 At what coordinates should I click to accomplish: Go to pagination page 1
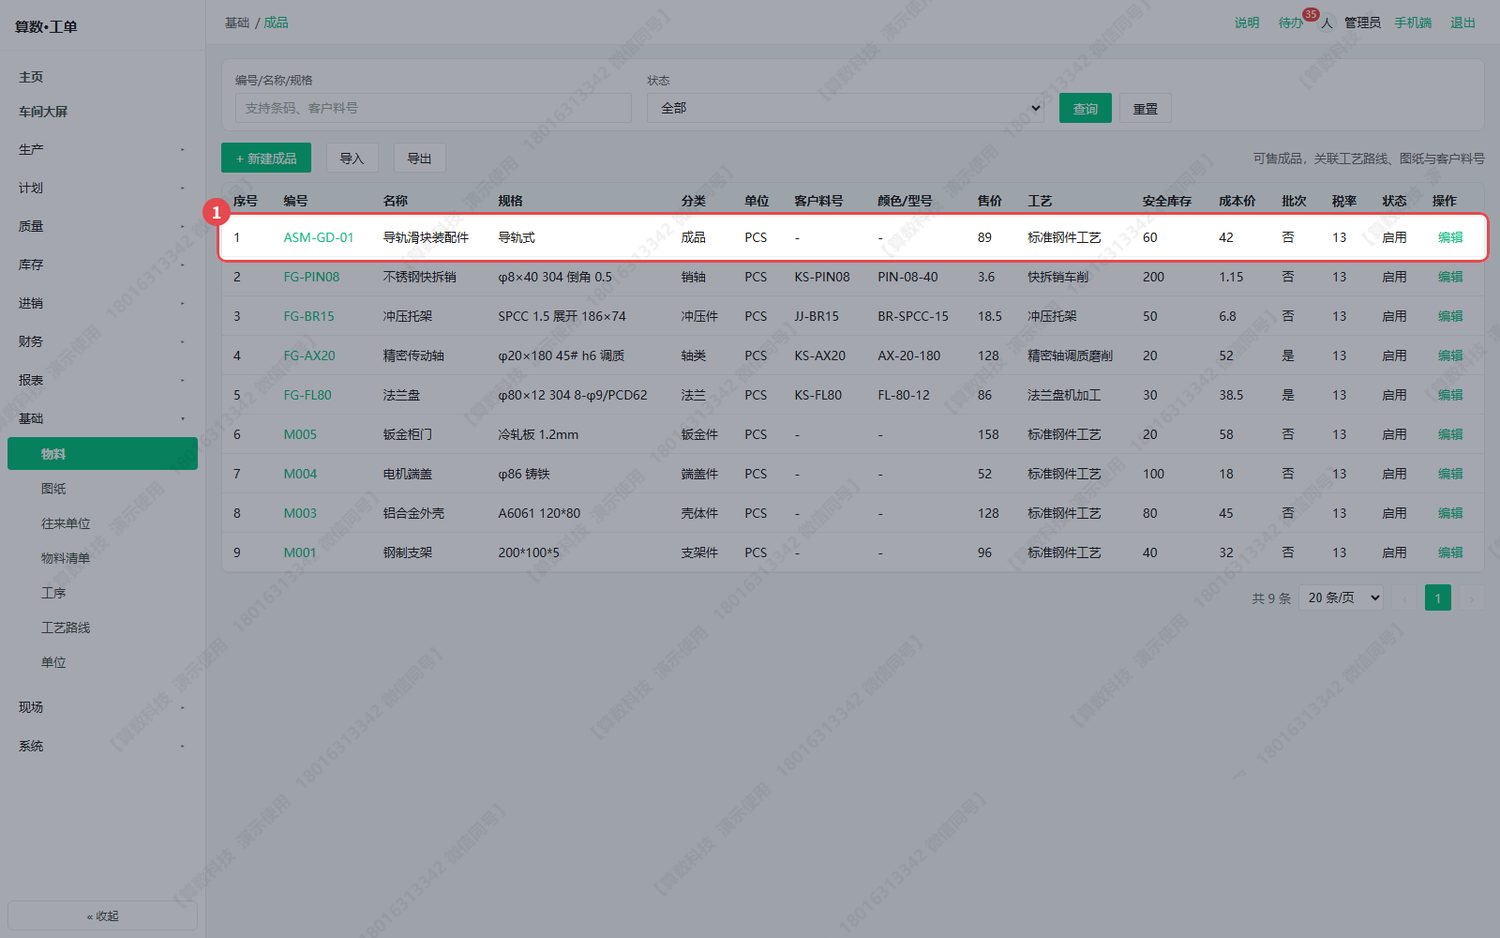[1437, 598]
